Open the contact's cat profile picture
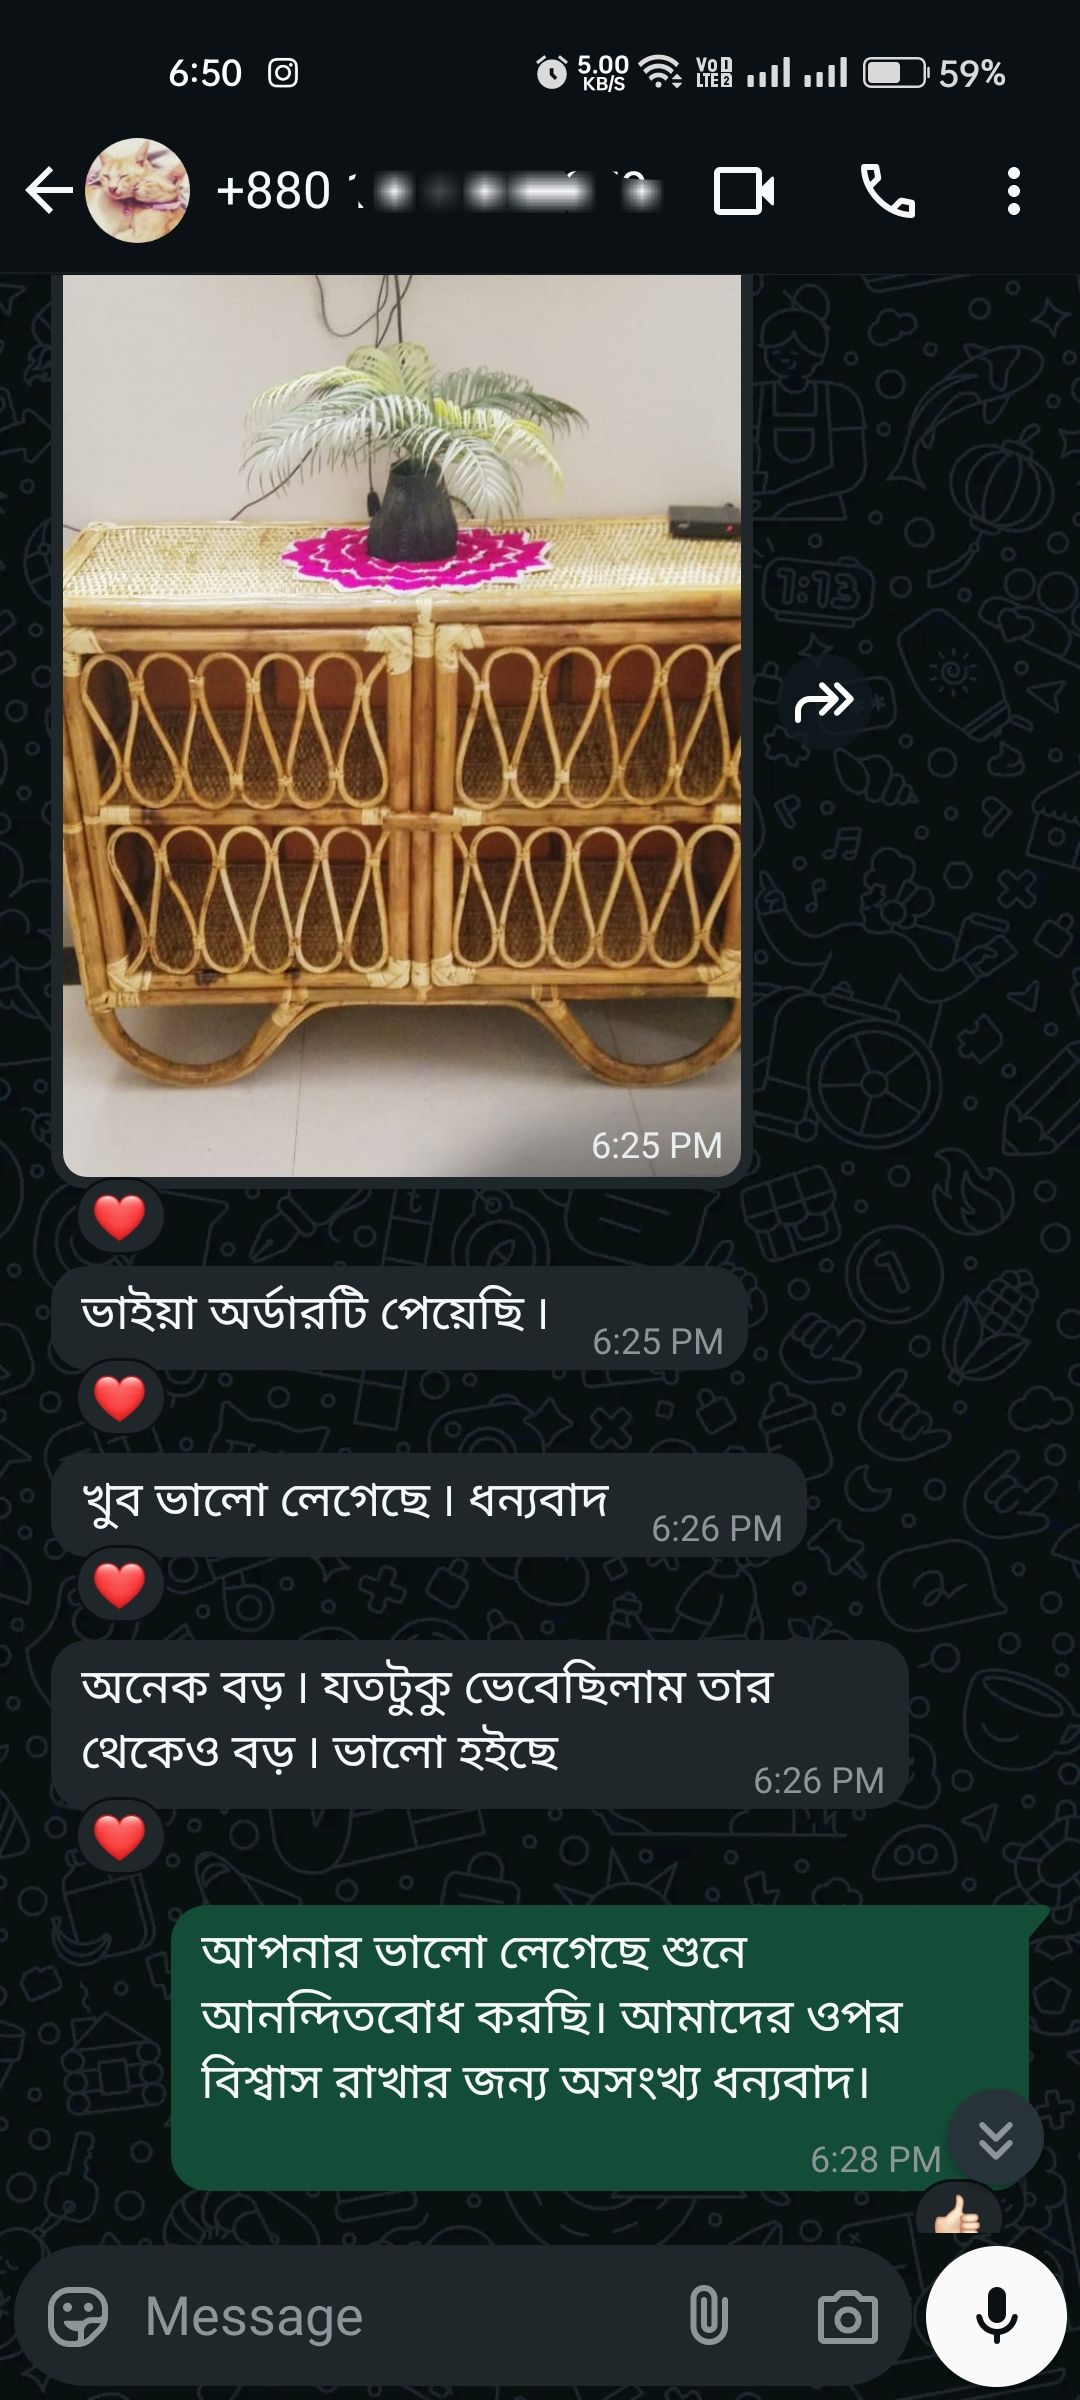 tap(137, 191)
